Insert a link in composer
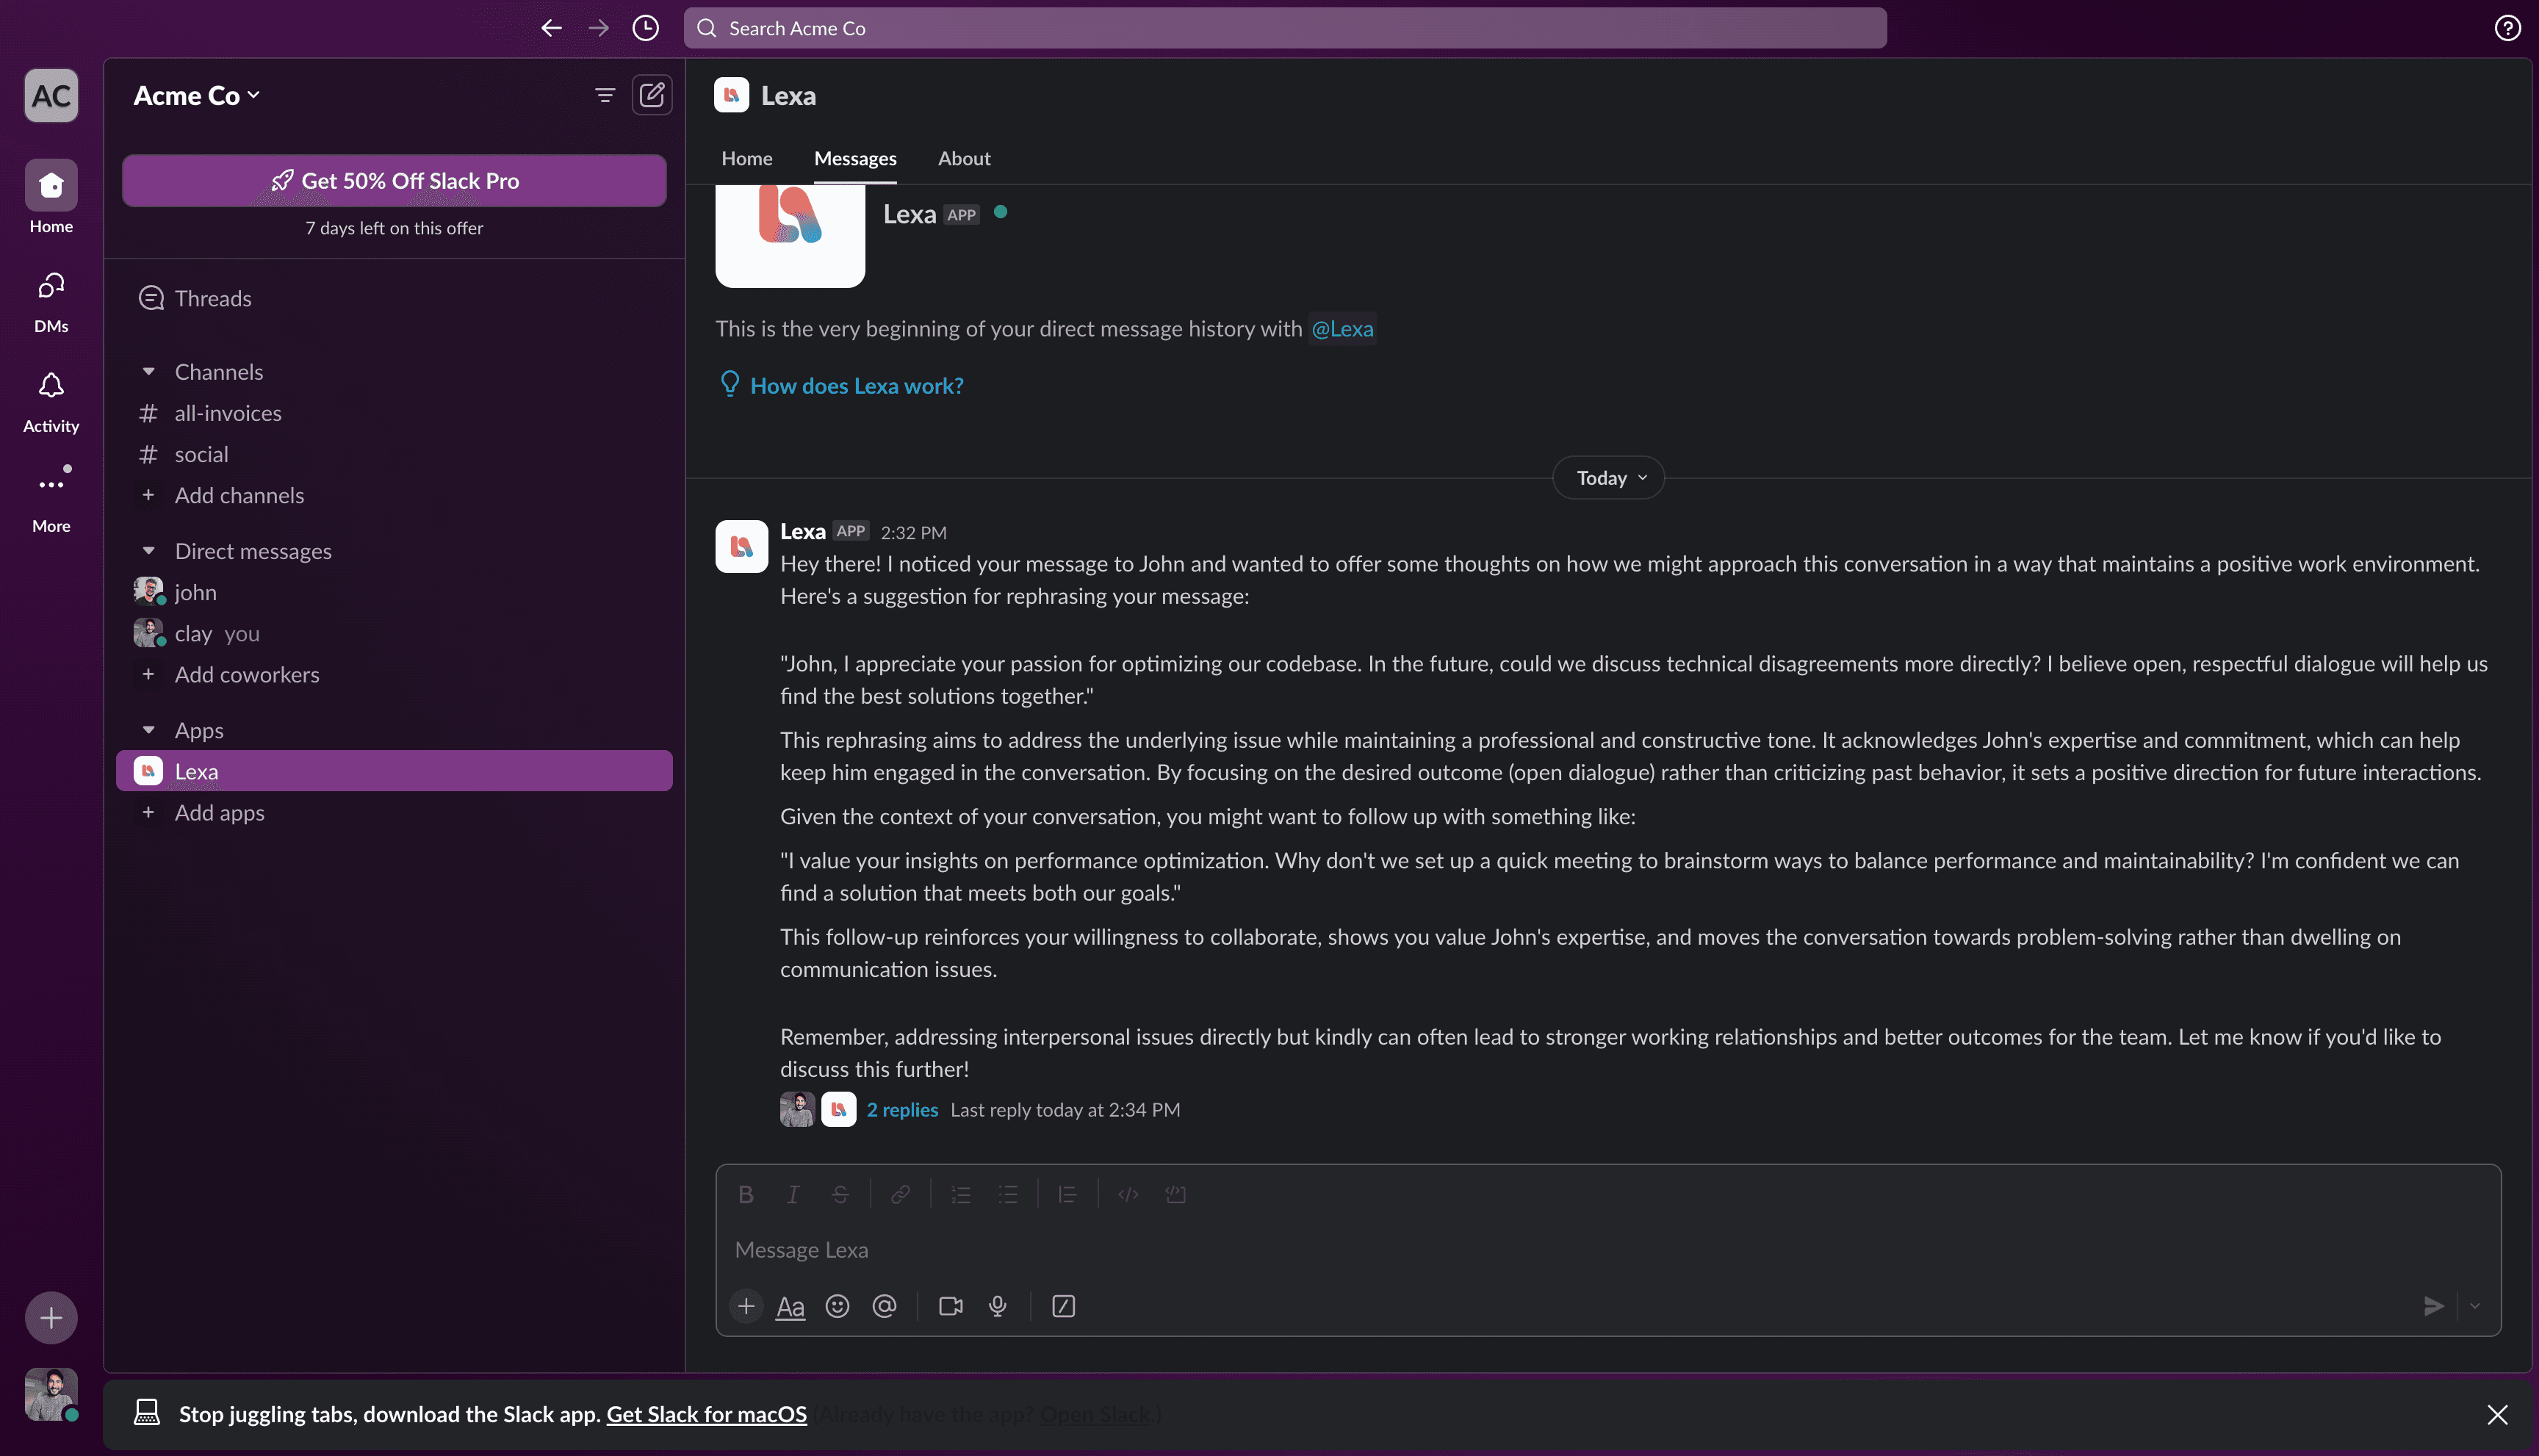 coord(900,1194)
